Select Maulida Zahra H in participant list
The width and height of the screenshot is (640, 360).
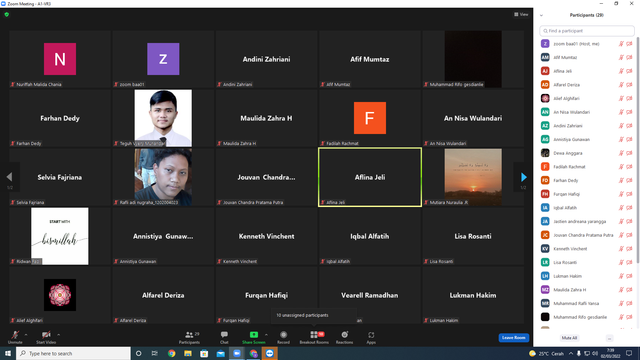coord(587,290)
